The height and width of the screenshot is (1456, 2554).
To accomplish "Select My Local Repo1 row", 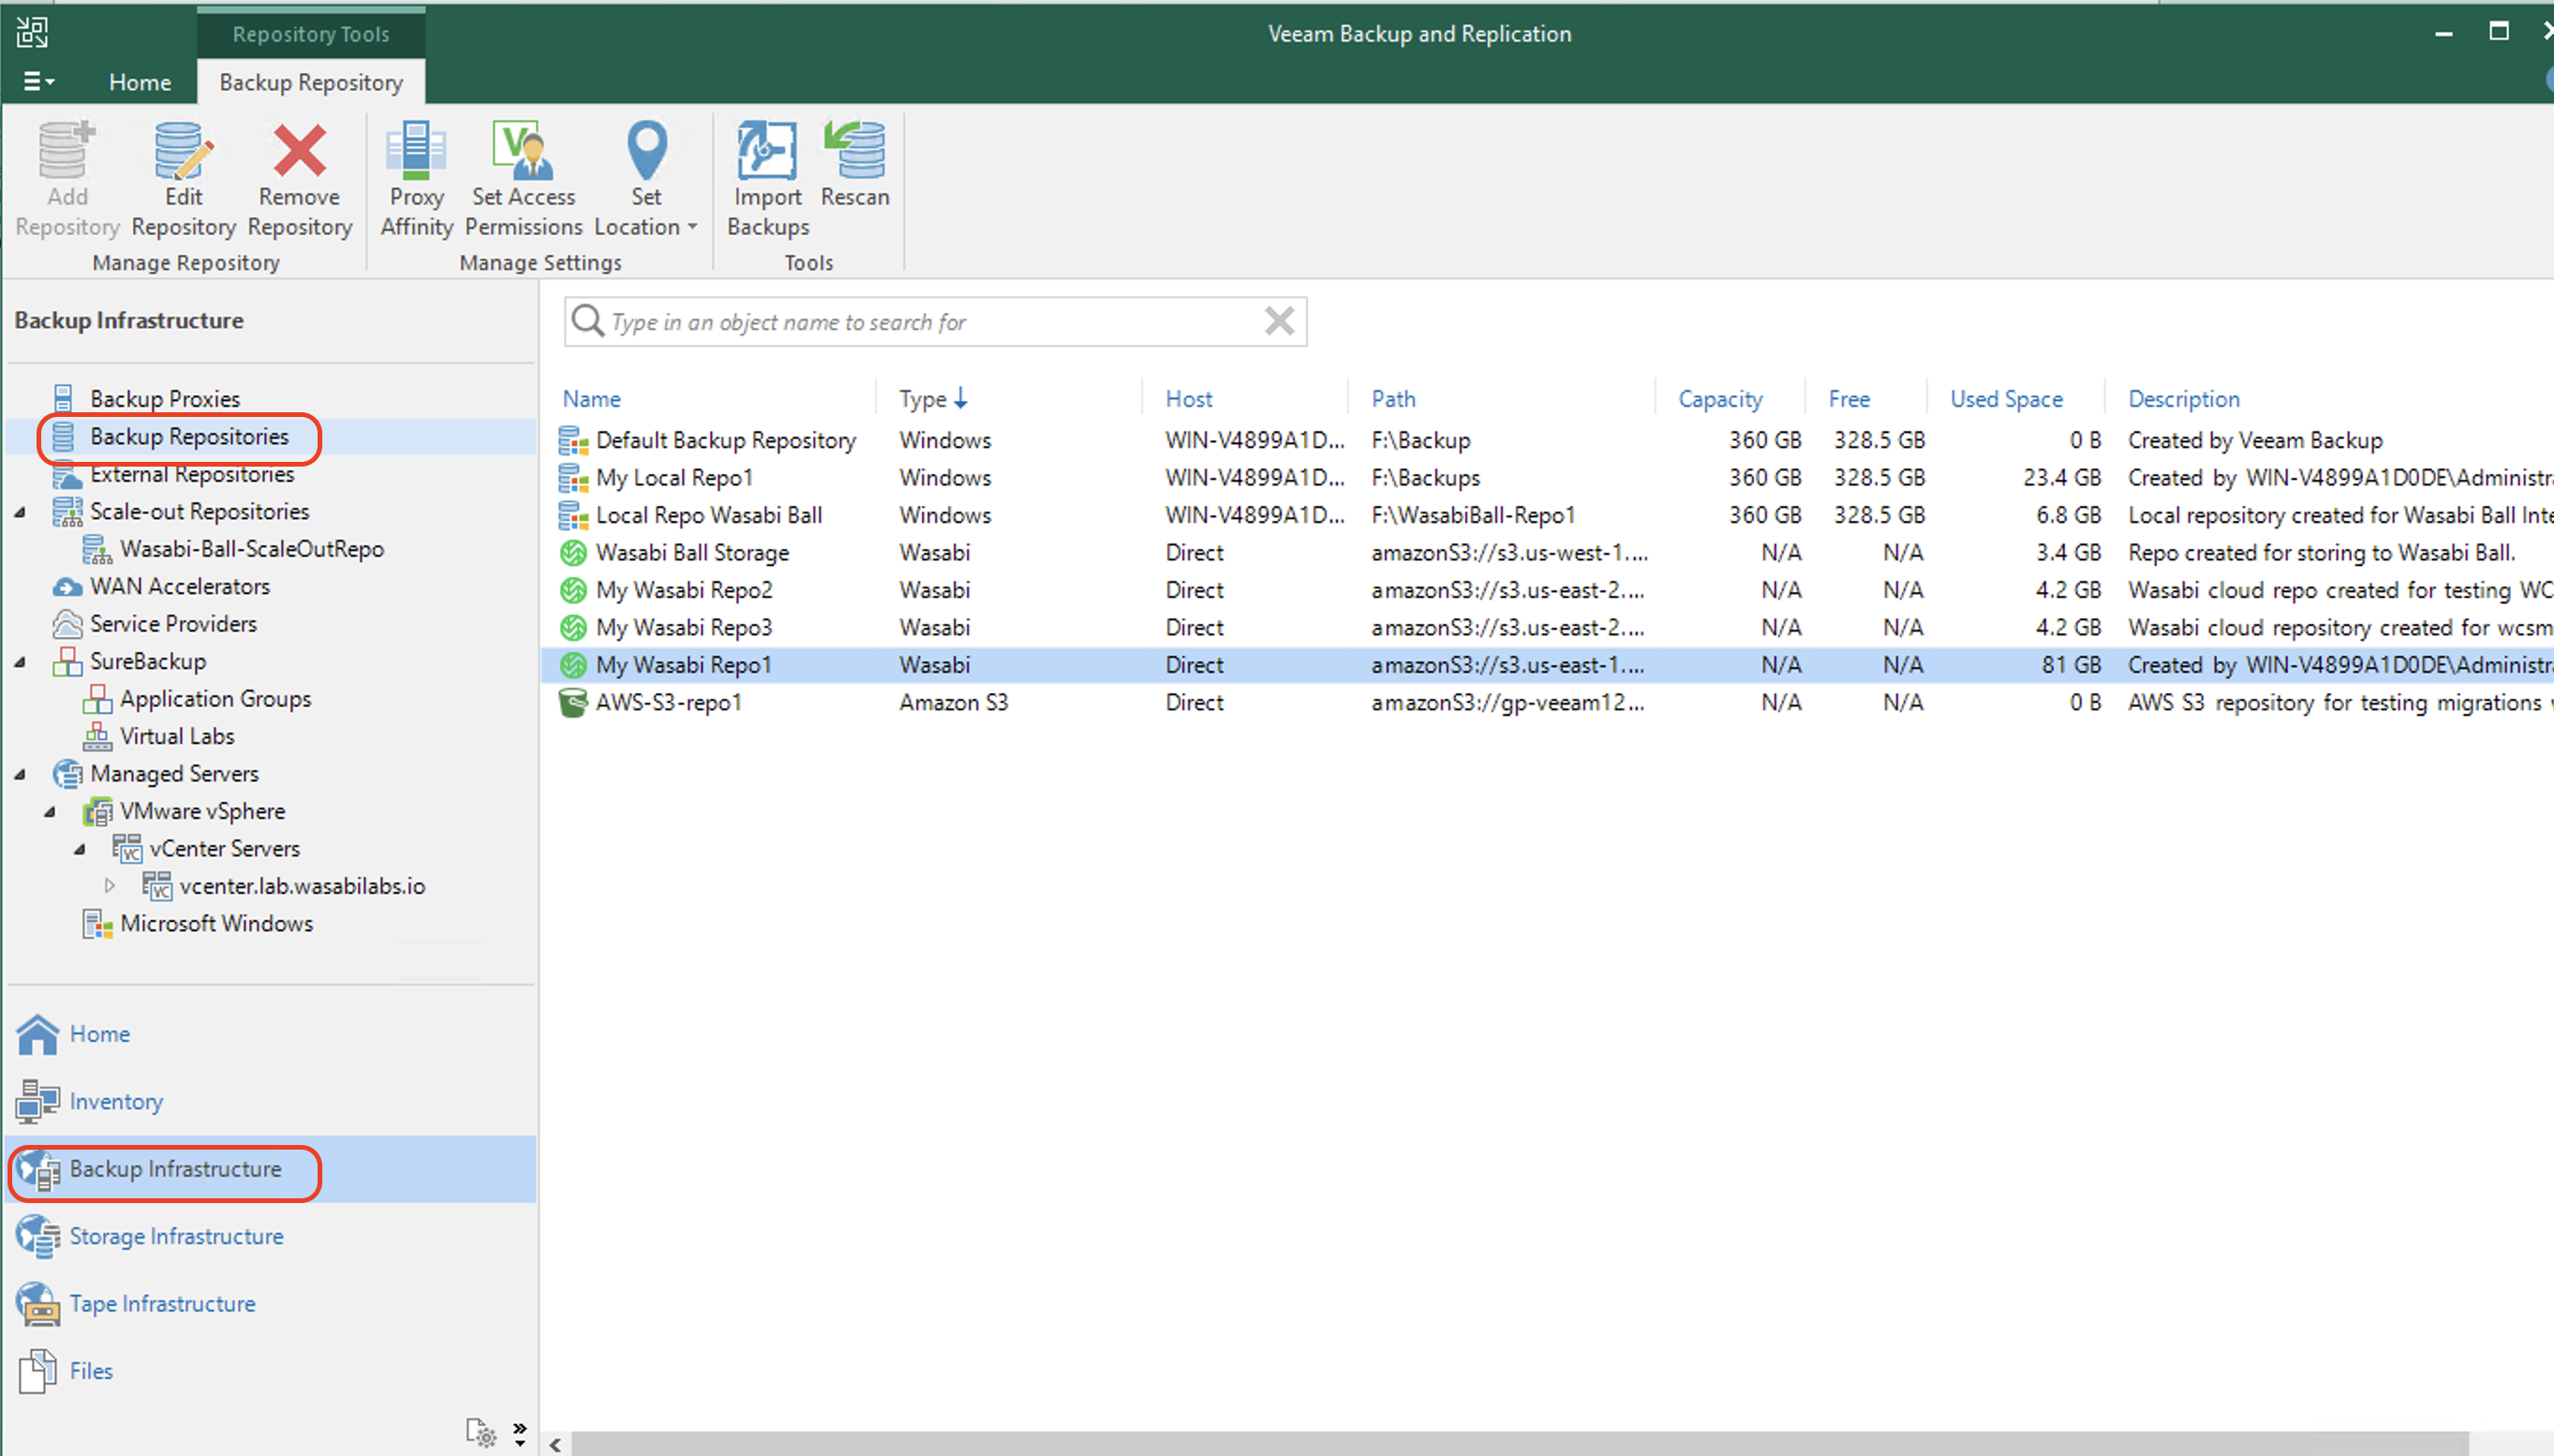I will coord(1547,477).
